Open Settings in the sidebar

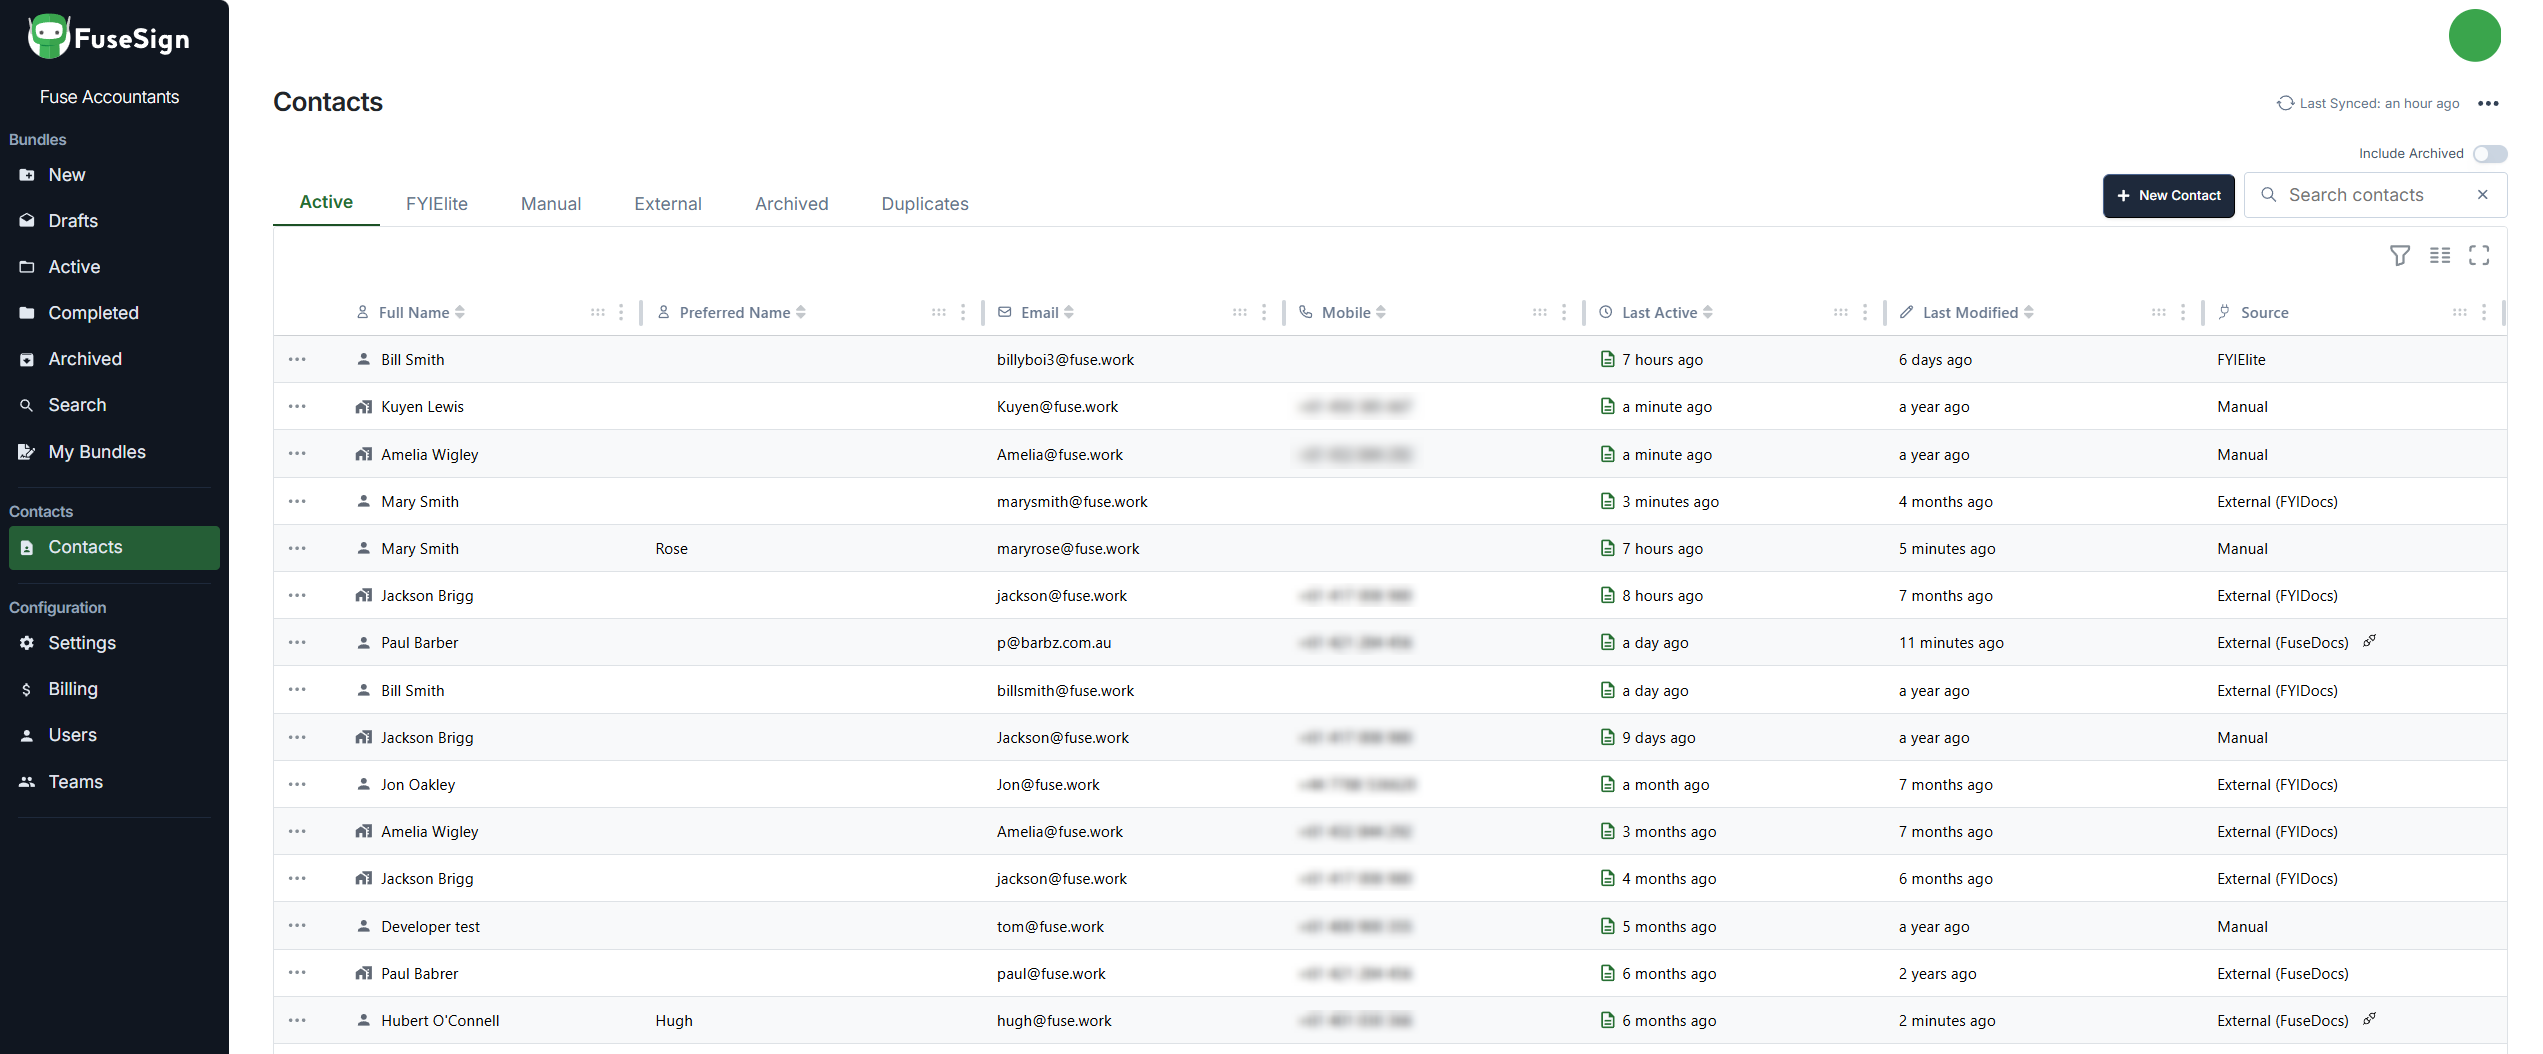click(82, 643)
